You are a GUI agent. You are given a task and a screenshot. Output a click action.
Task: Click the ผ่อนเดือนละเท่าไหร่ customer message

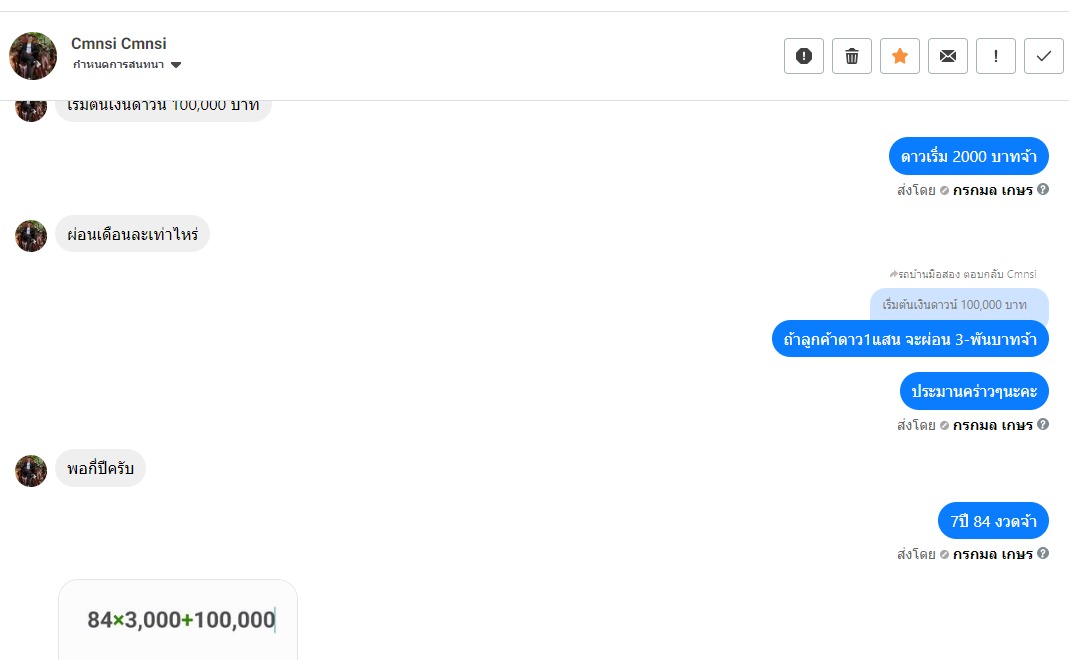tap(132, 234)
